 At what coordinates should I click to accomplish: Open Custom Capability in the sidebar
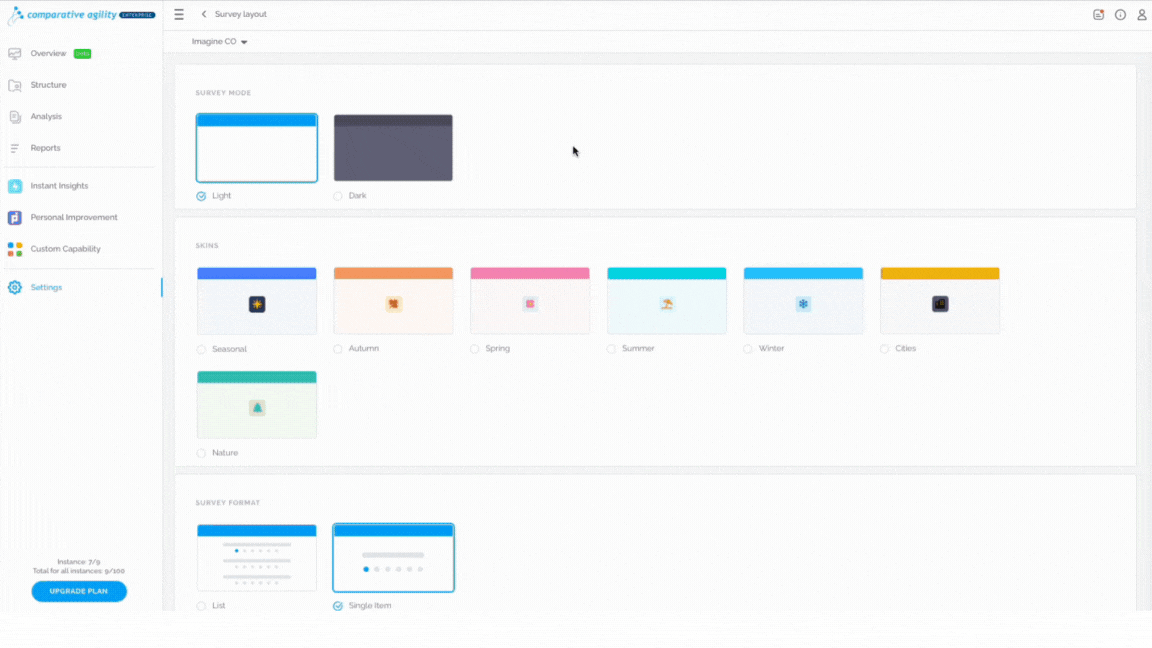(x=65, y=249)
